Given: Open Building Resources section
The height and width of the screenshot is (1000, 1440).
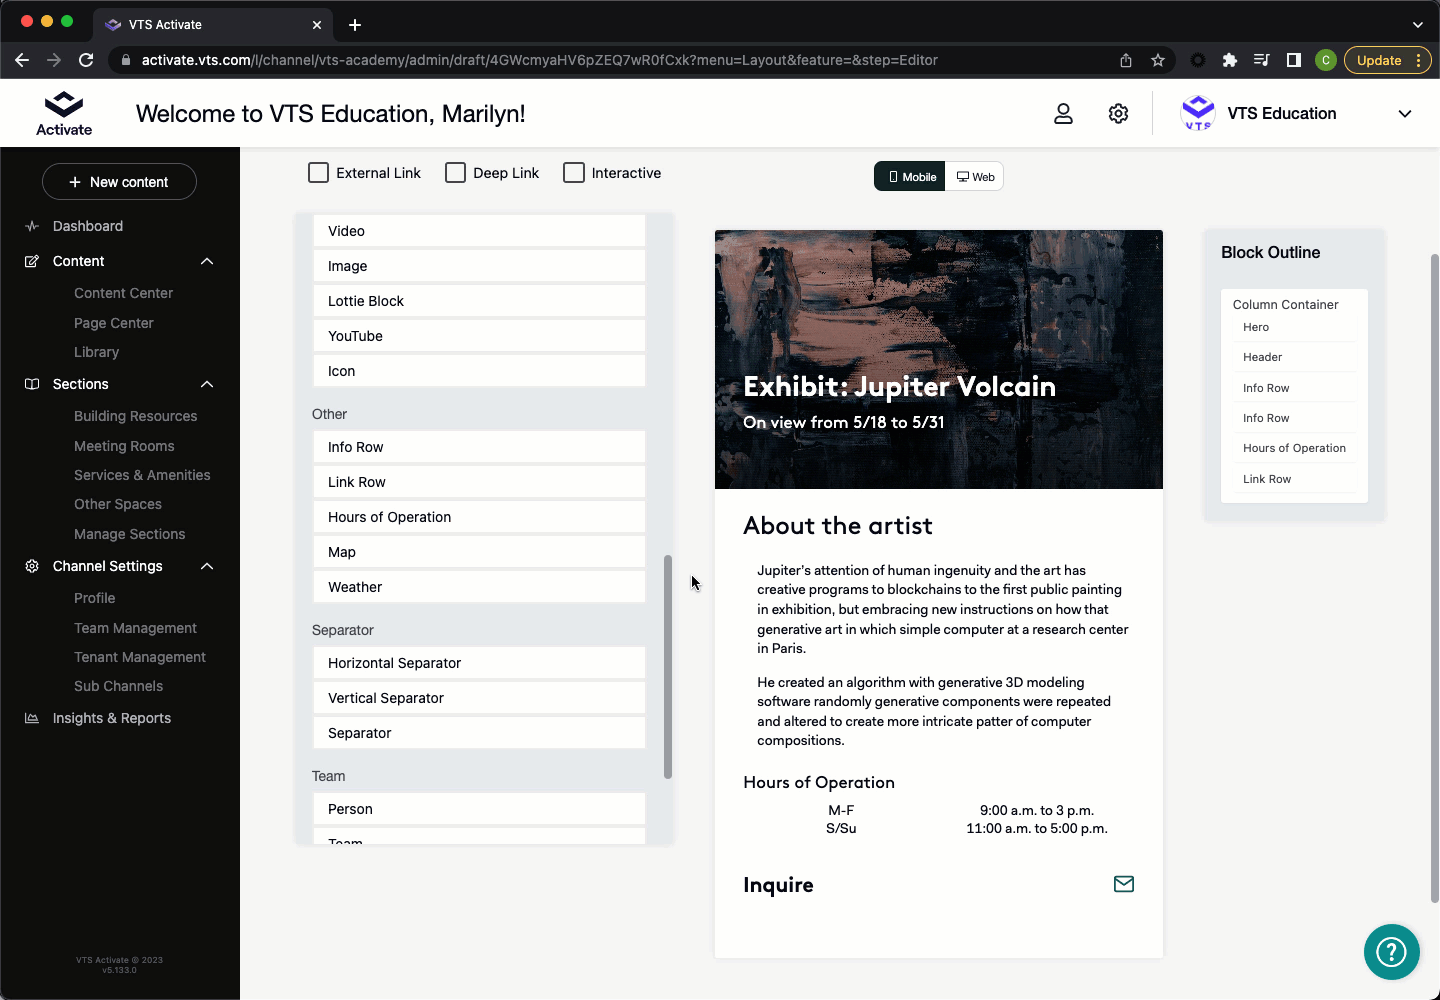Looking at the screenshot, I should 135,416.
